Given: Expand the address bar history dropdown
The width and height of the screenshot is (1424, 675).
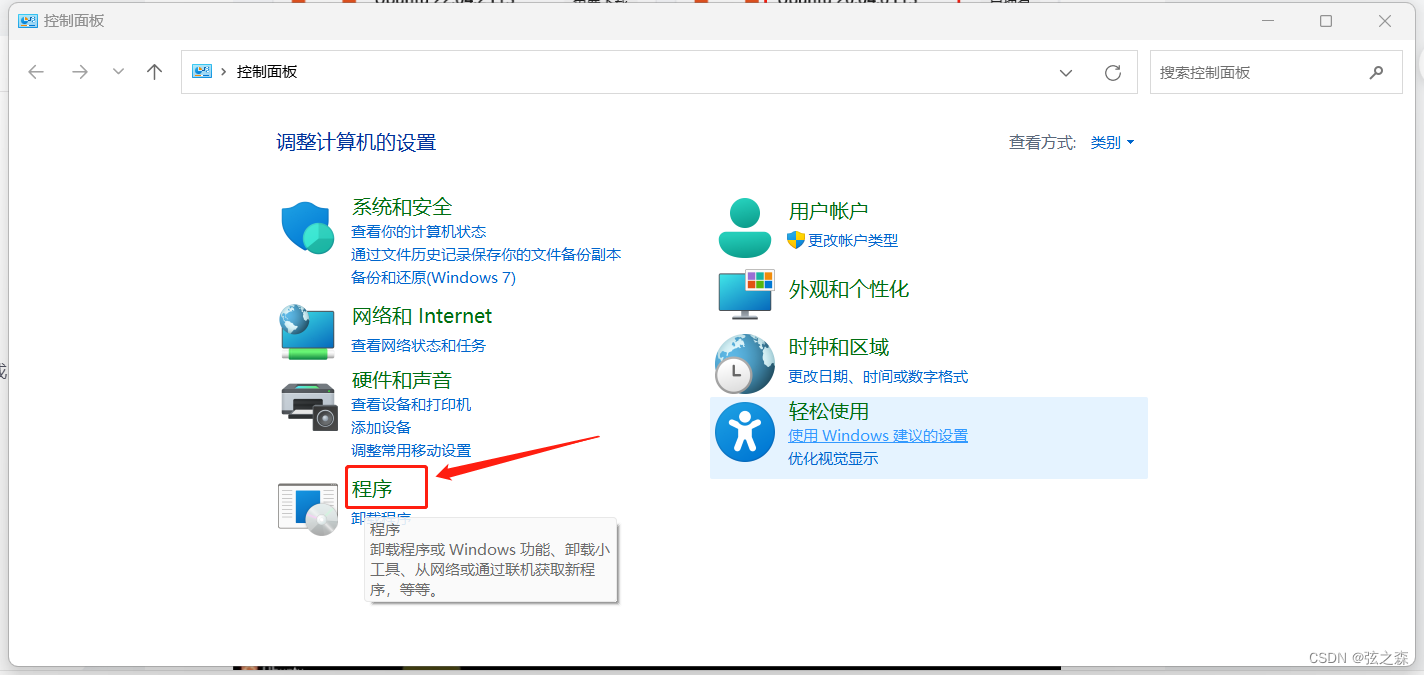Looking at the screenshot, I should tap(1066, 72).
